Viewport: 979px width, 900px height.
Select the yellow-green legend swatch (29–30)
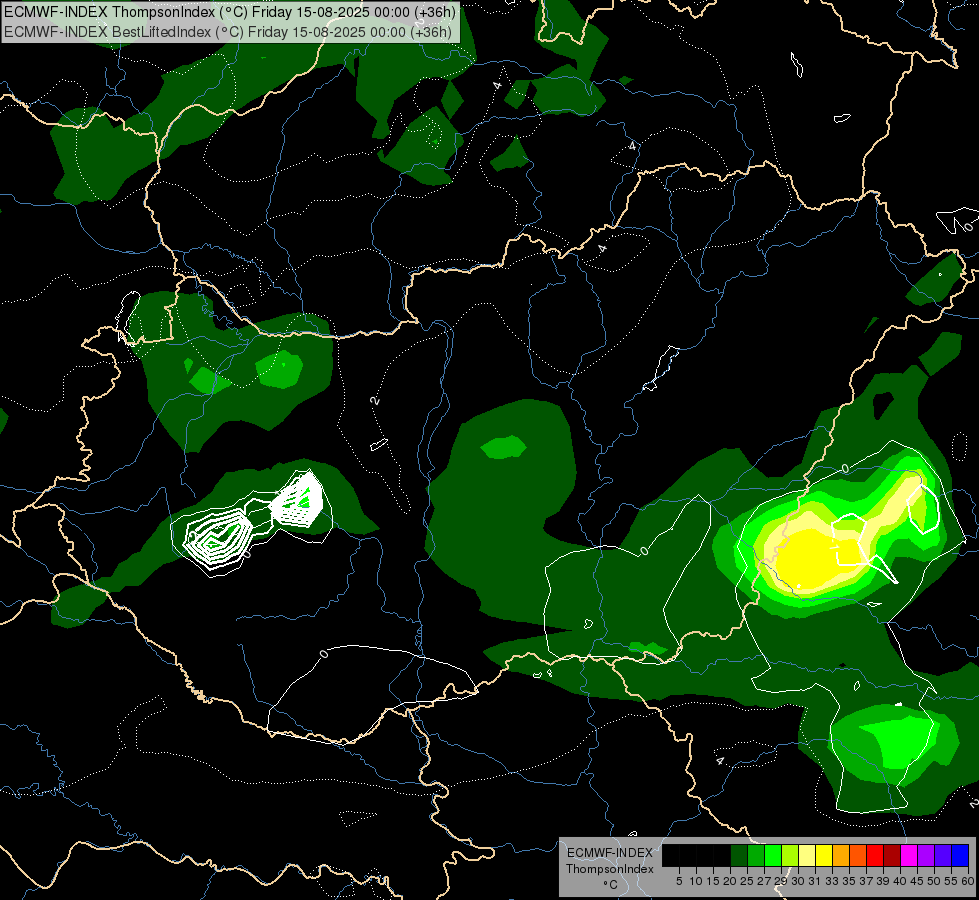coord(790,855)
